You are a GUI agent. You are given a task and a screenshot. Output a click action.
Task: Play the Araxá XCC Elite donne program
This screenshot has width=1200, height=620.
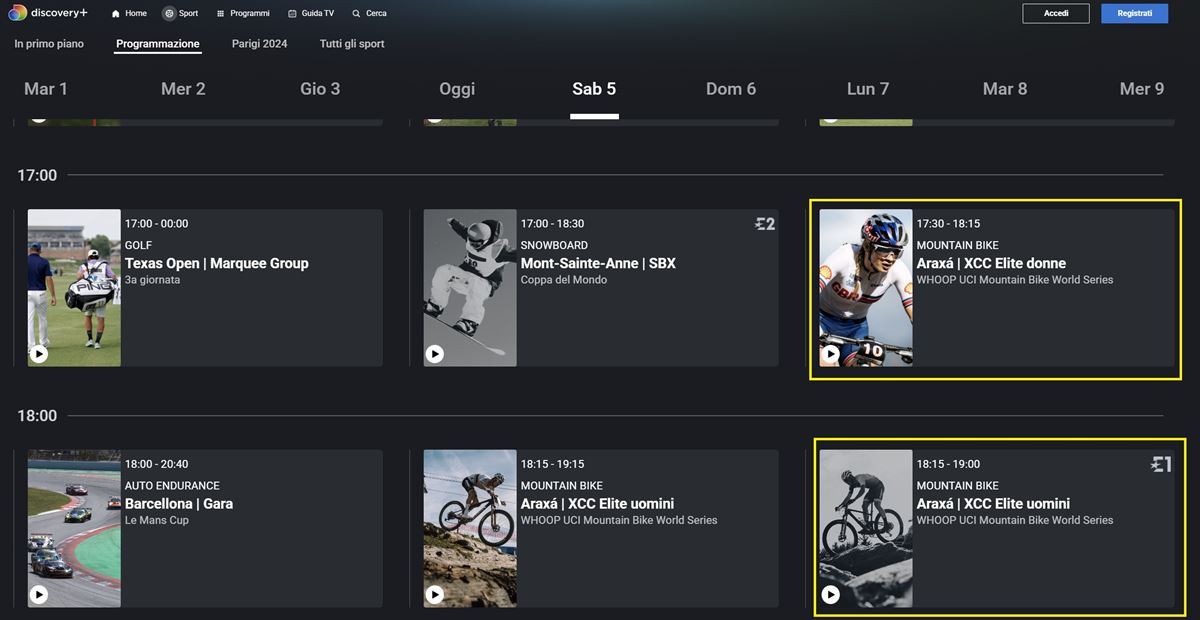(x=831, y=353)
